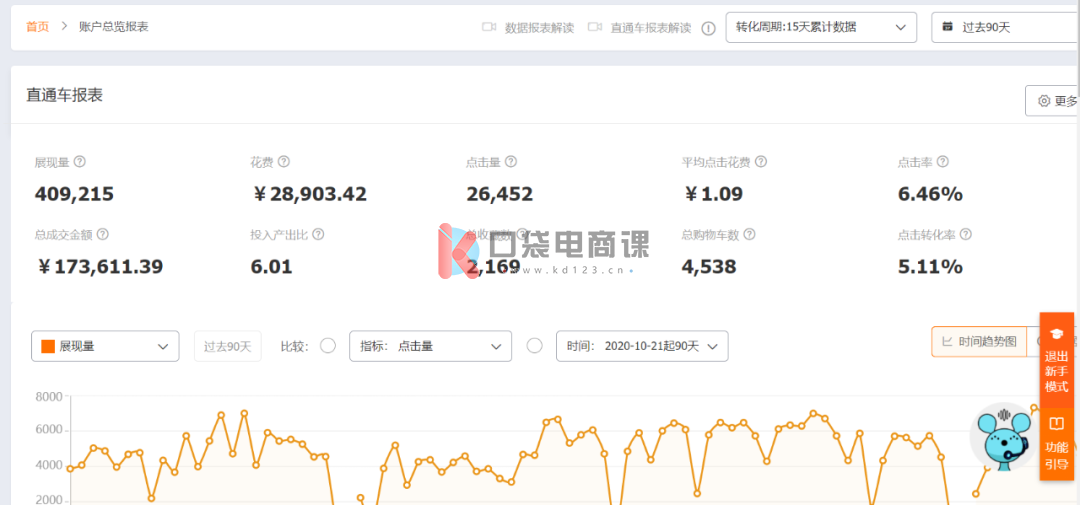The height and width of the screenshot is (505, 1080).
Task: Click the 花费 value ￥28,903.42
Action: (x=309, y=194)
